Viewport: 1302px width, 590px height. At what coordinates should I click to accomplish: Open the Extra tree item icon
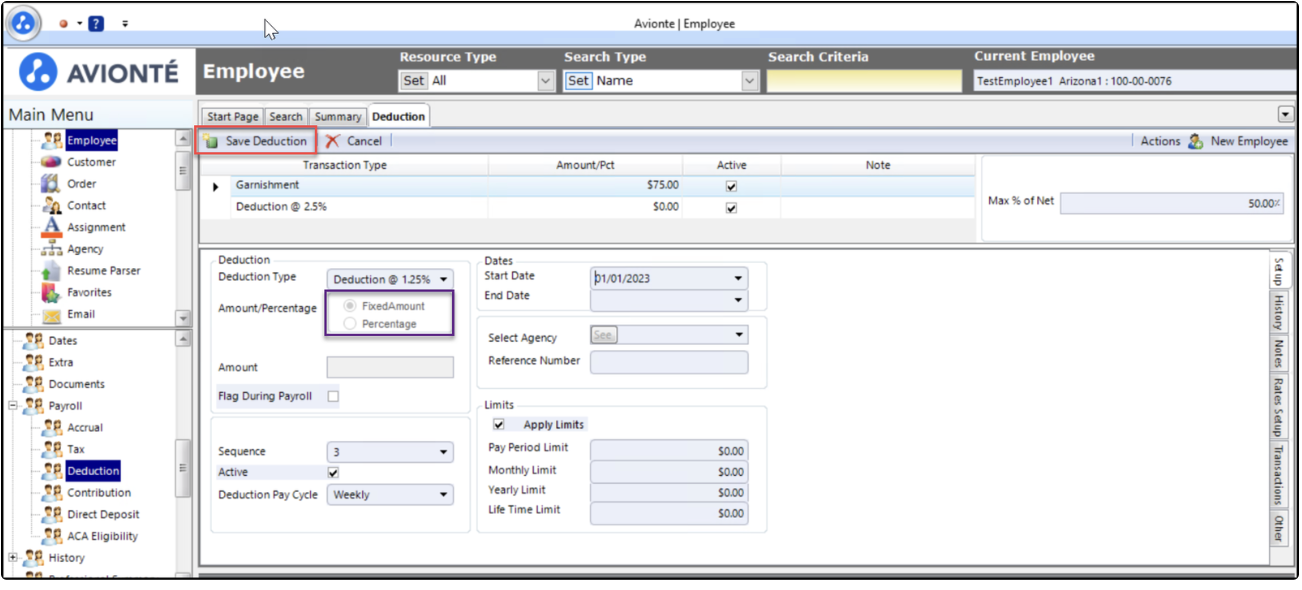coord(33,363)
